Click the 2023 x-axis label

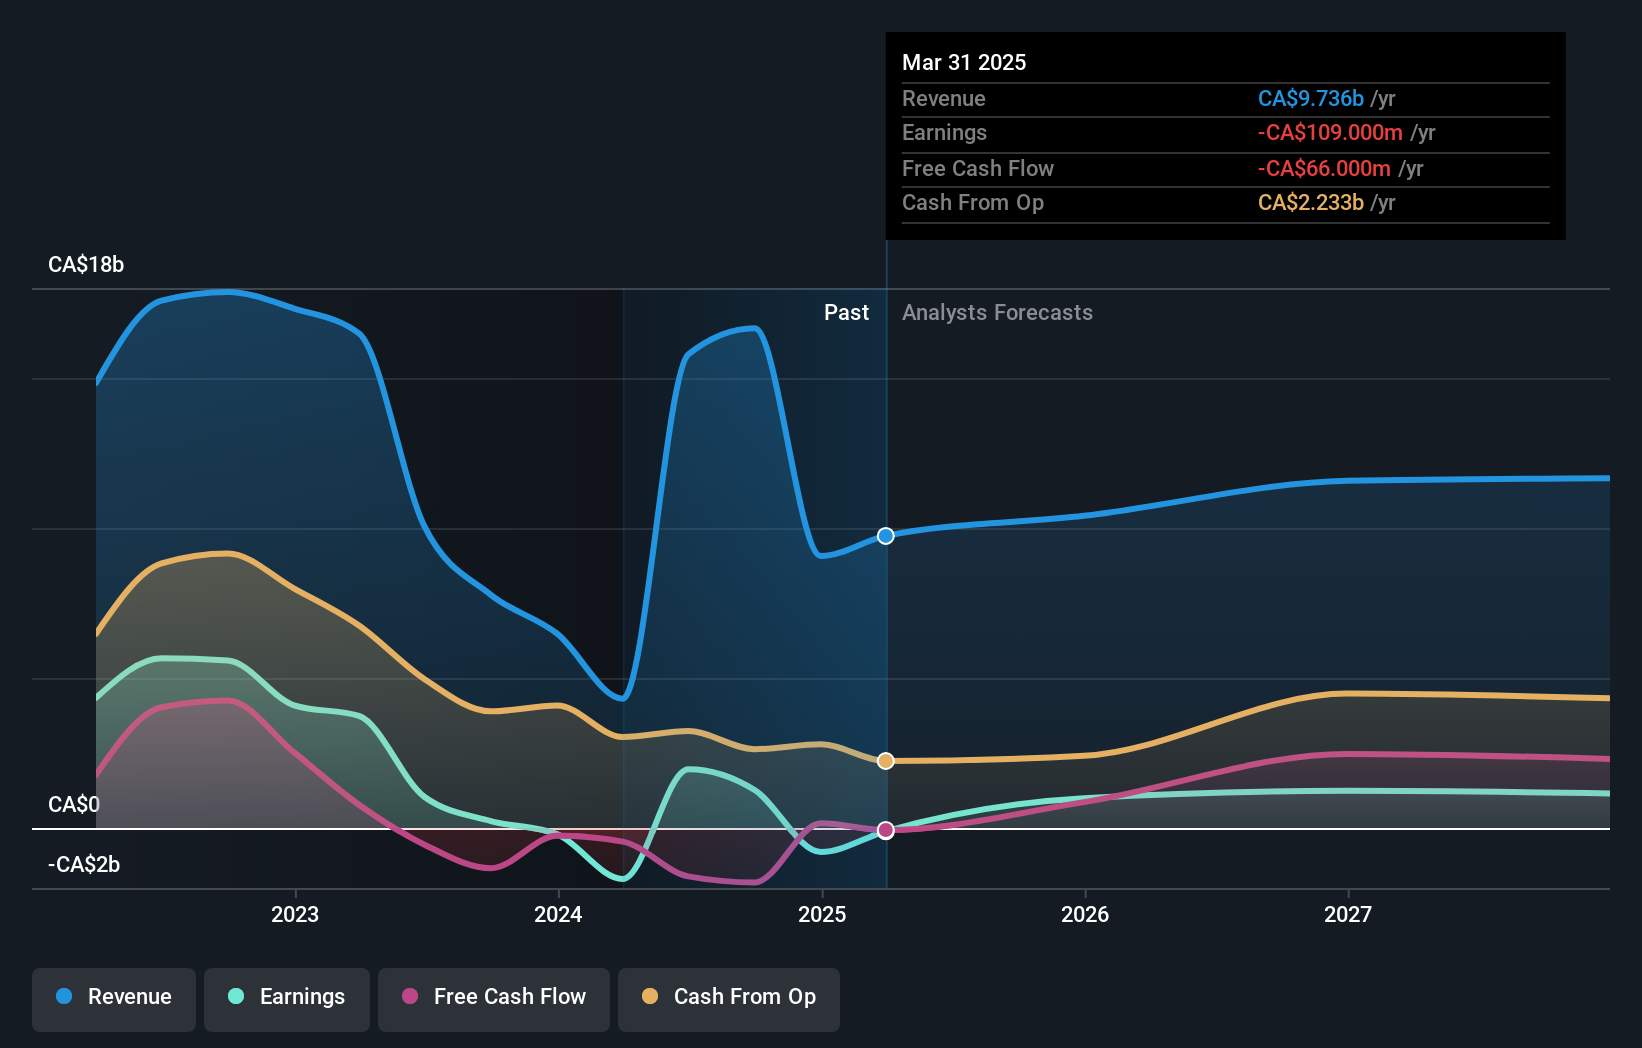point(295,914)
